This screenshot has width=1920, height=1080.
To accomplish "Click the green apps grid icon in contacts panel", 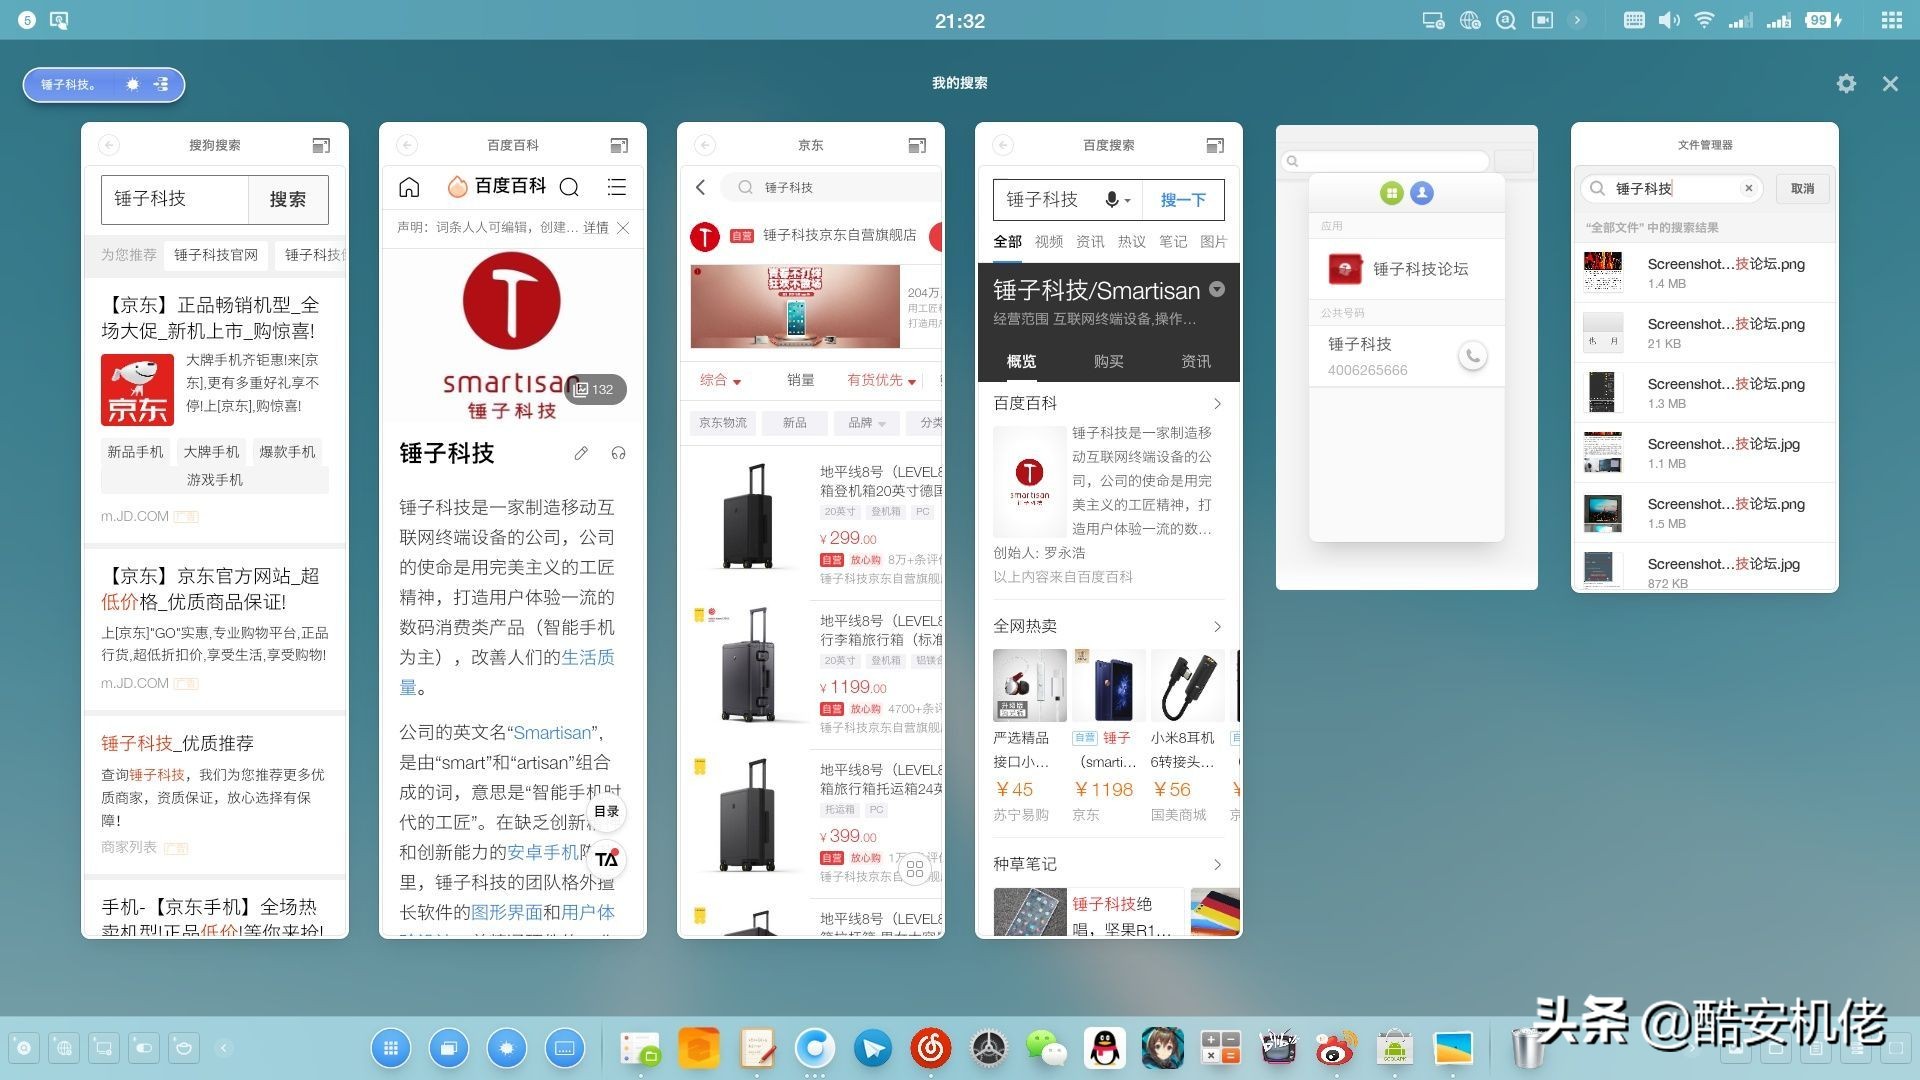I will (x=1391, y=193).
